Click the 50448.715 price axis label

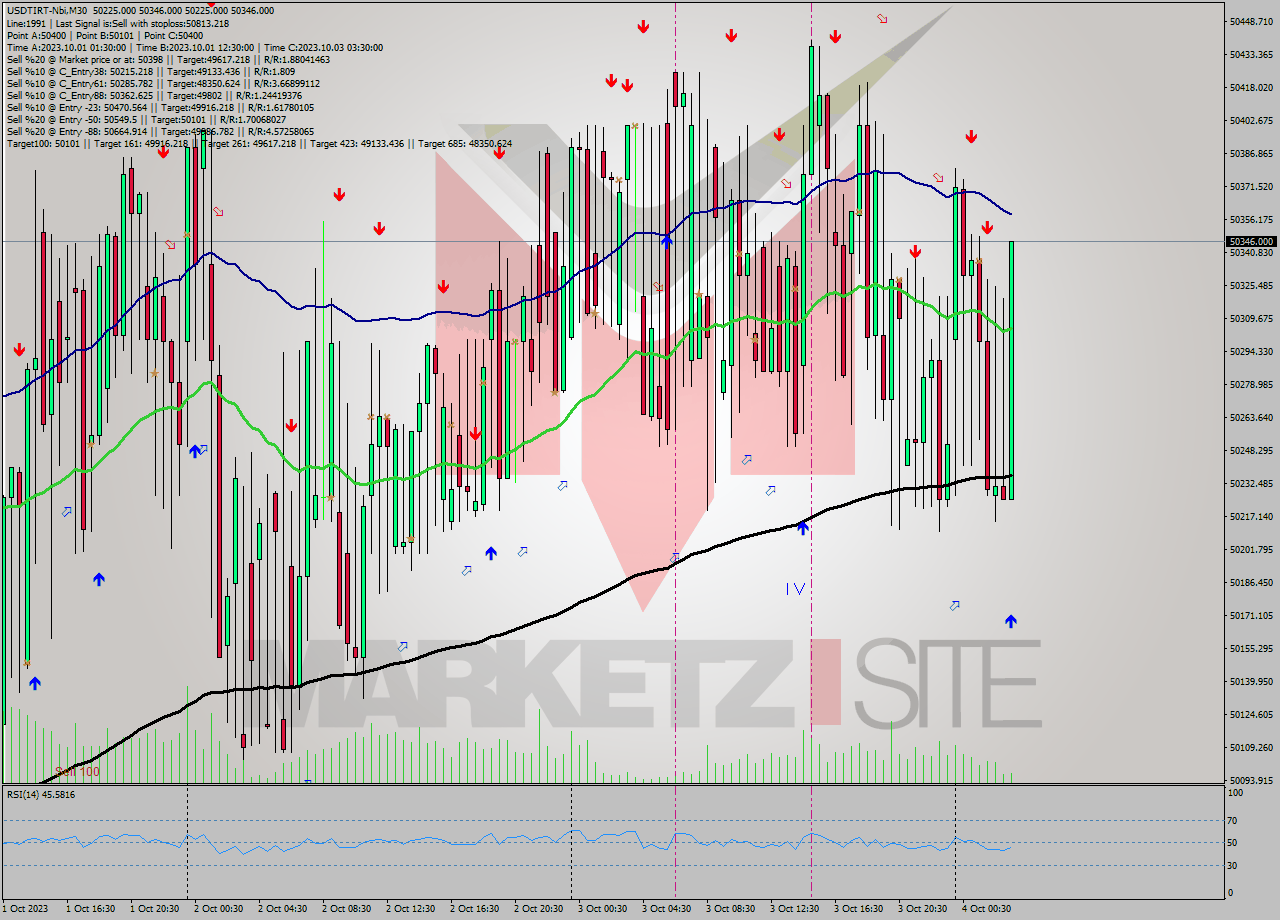pyautogui.click(x=1250, y=21)
